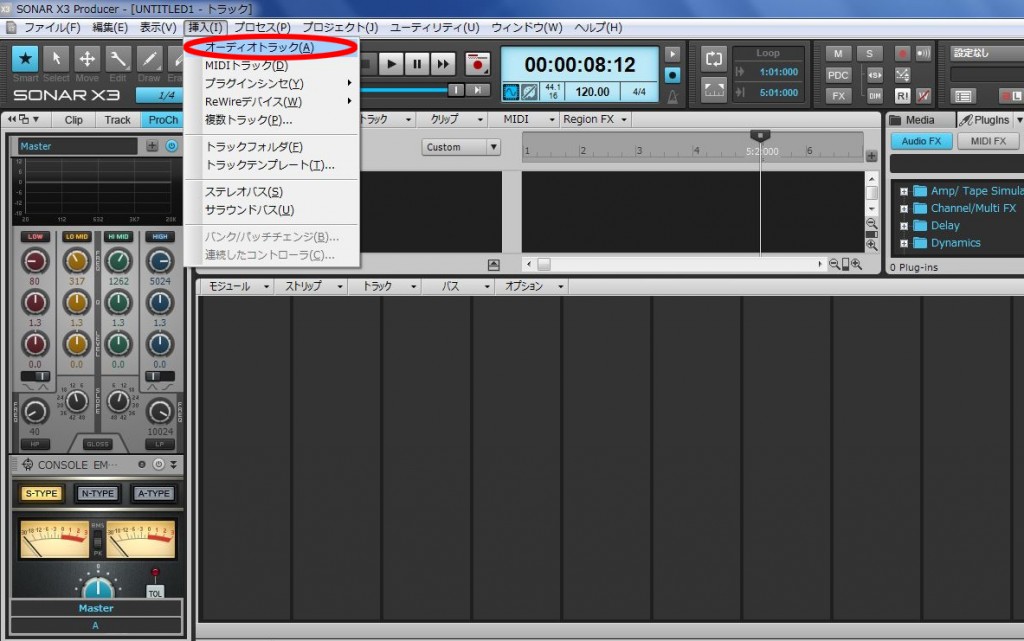Toggle global Mute with the M button

(x=839, y=54)
